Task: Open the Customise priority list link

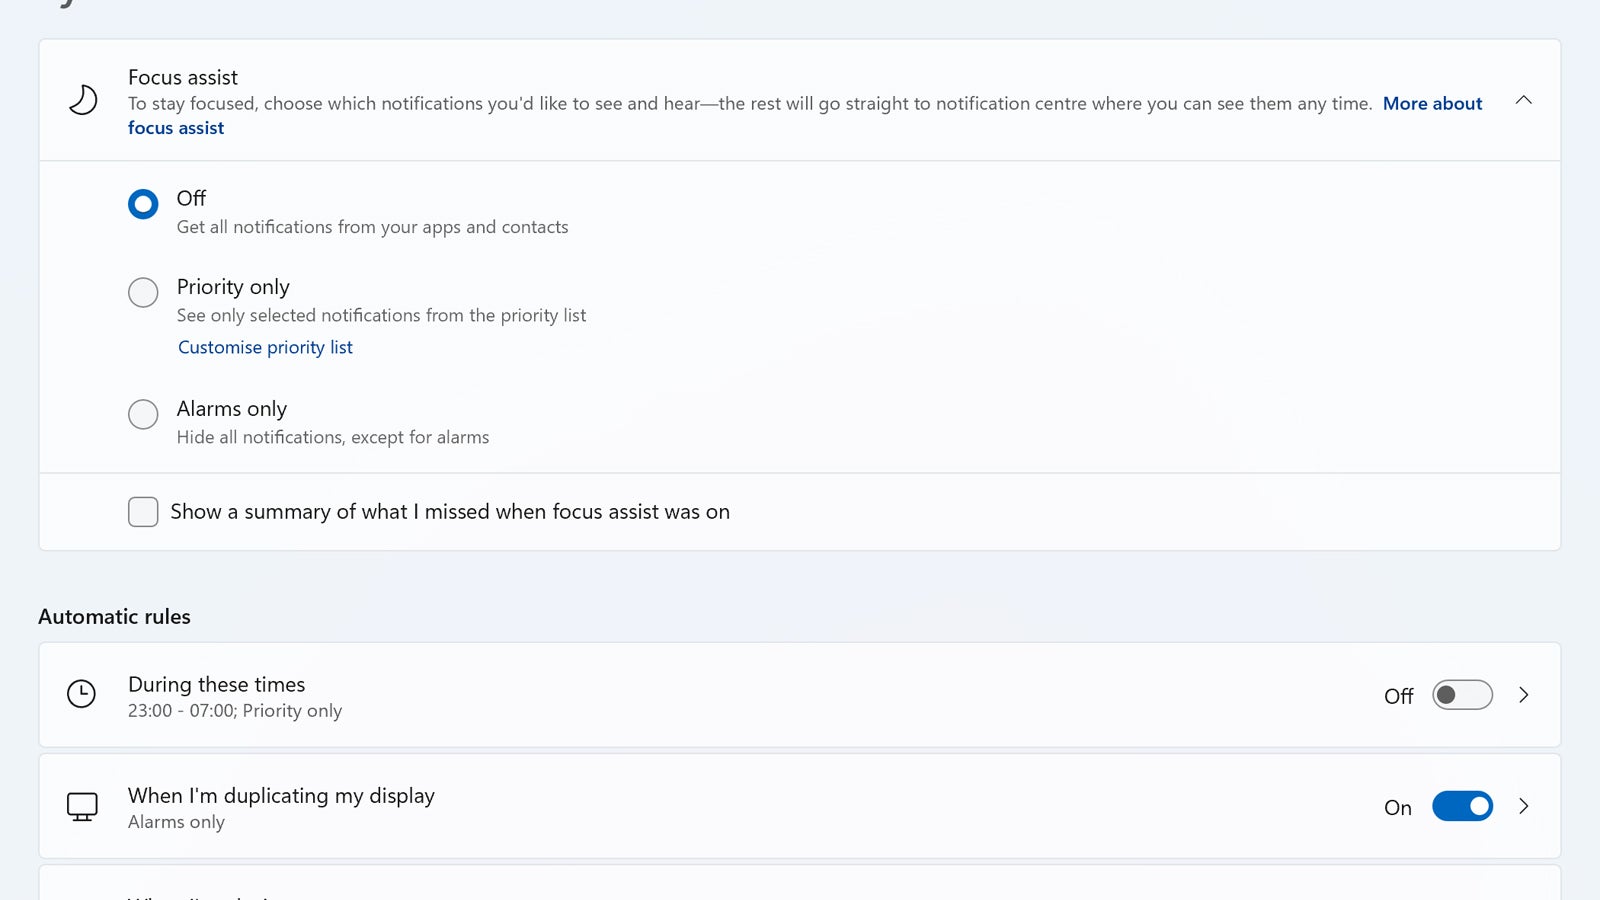Action: coord(265,347)
